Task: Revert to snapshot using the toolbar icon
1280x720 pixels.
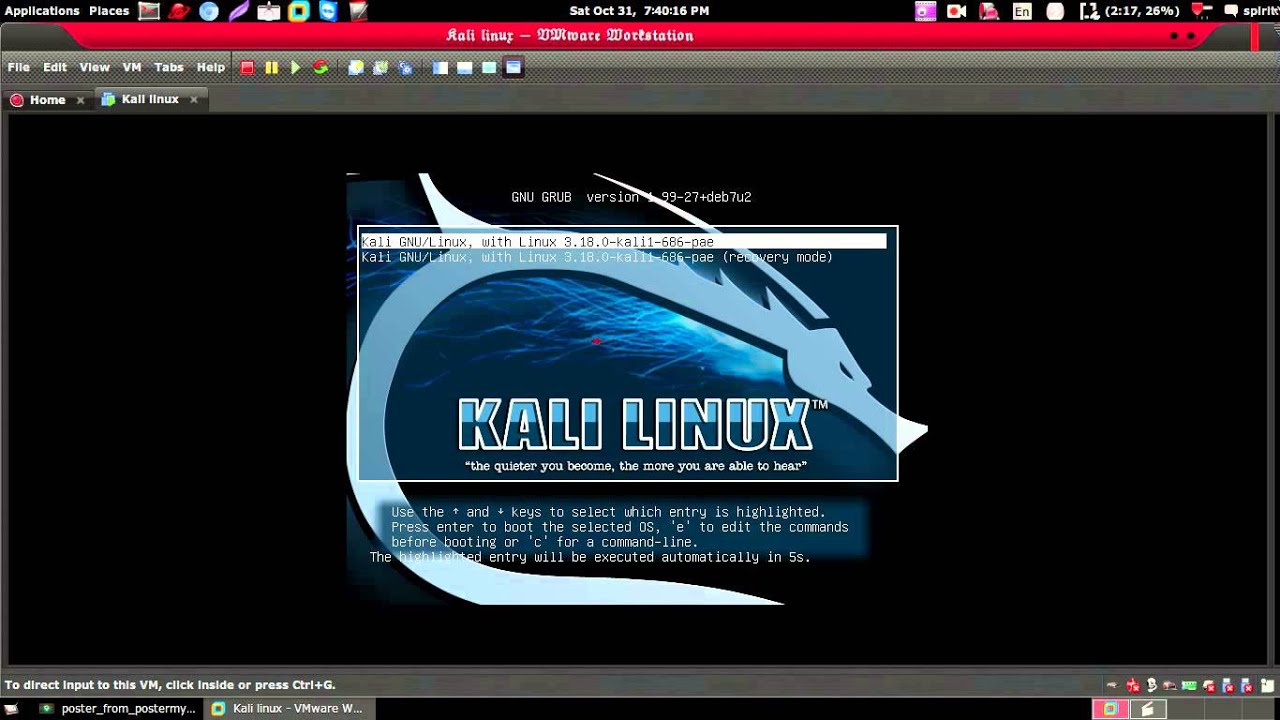Action: tap(380, 68)
